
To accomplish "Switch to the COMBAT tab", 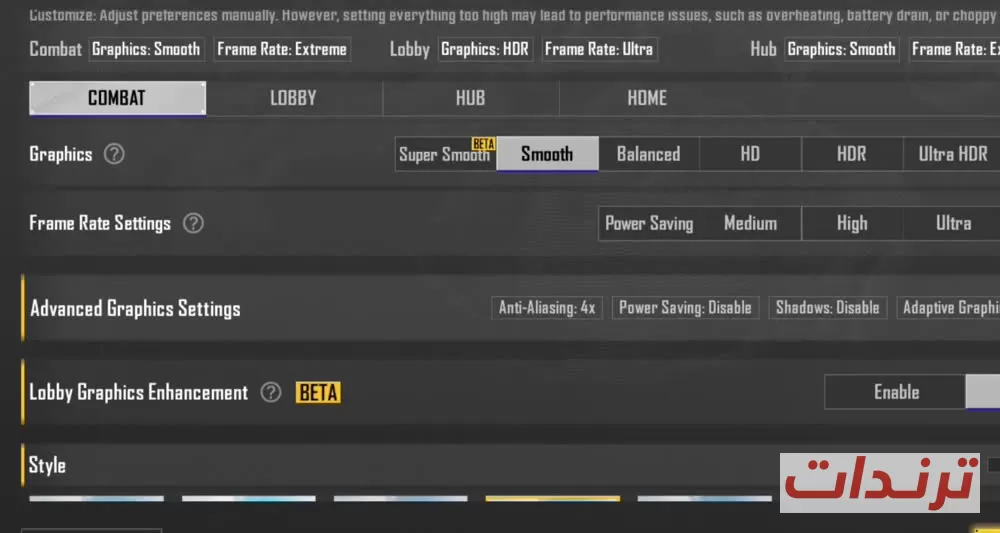I will click(x=117, y=98).
